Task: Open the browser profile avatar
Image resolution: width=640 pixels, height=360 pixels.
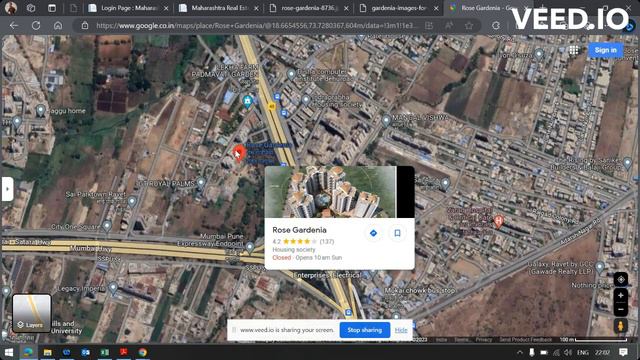Action: (11, 8)
